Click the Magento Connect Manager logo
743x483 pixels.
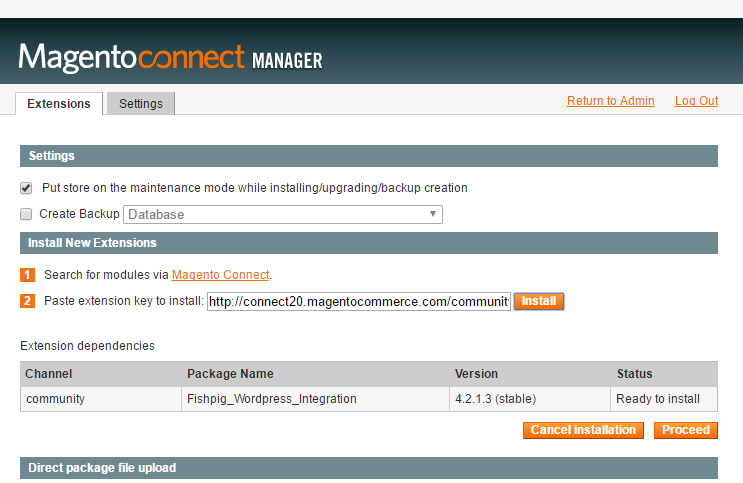(171, 58)
